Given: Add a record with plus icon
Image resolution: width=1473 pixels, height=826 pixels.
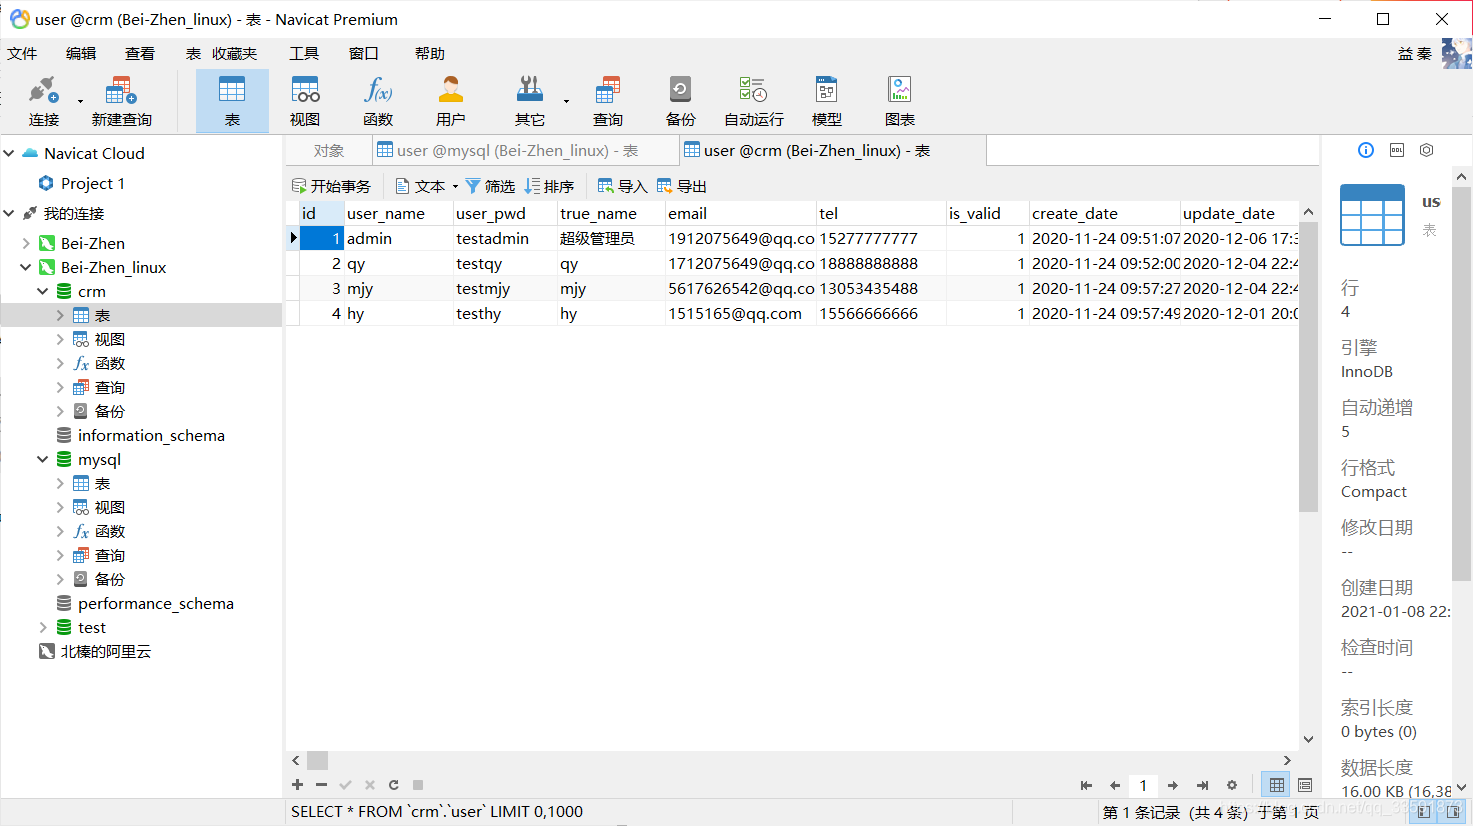Looking at the screenshot, I should [297, 785].
